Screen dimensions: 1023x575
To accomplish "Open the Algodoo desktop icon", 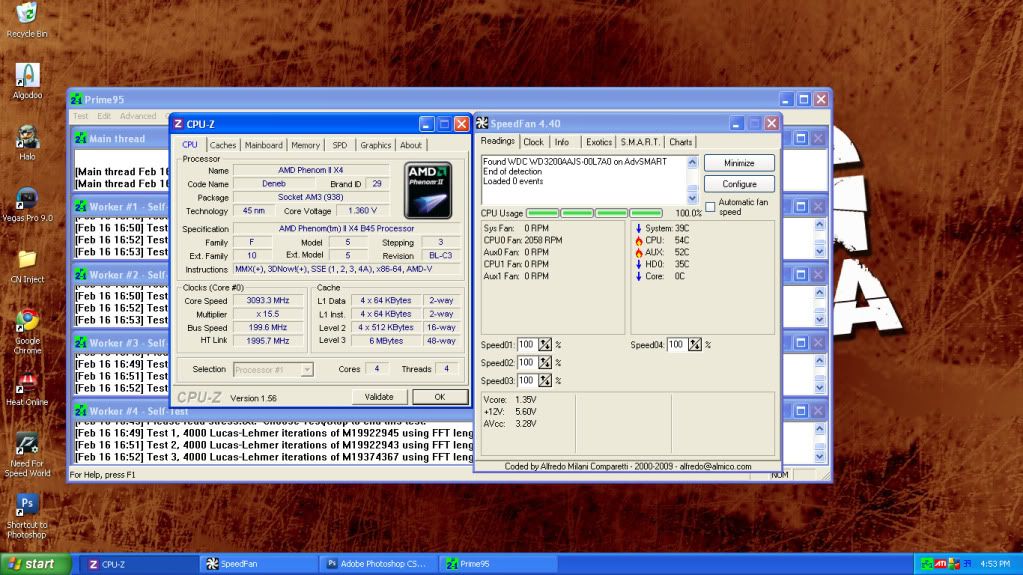I will (x=27, y=75).
